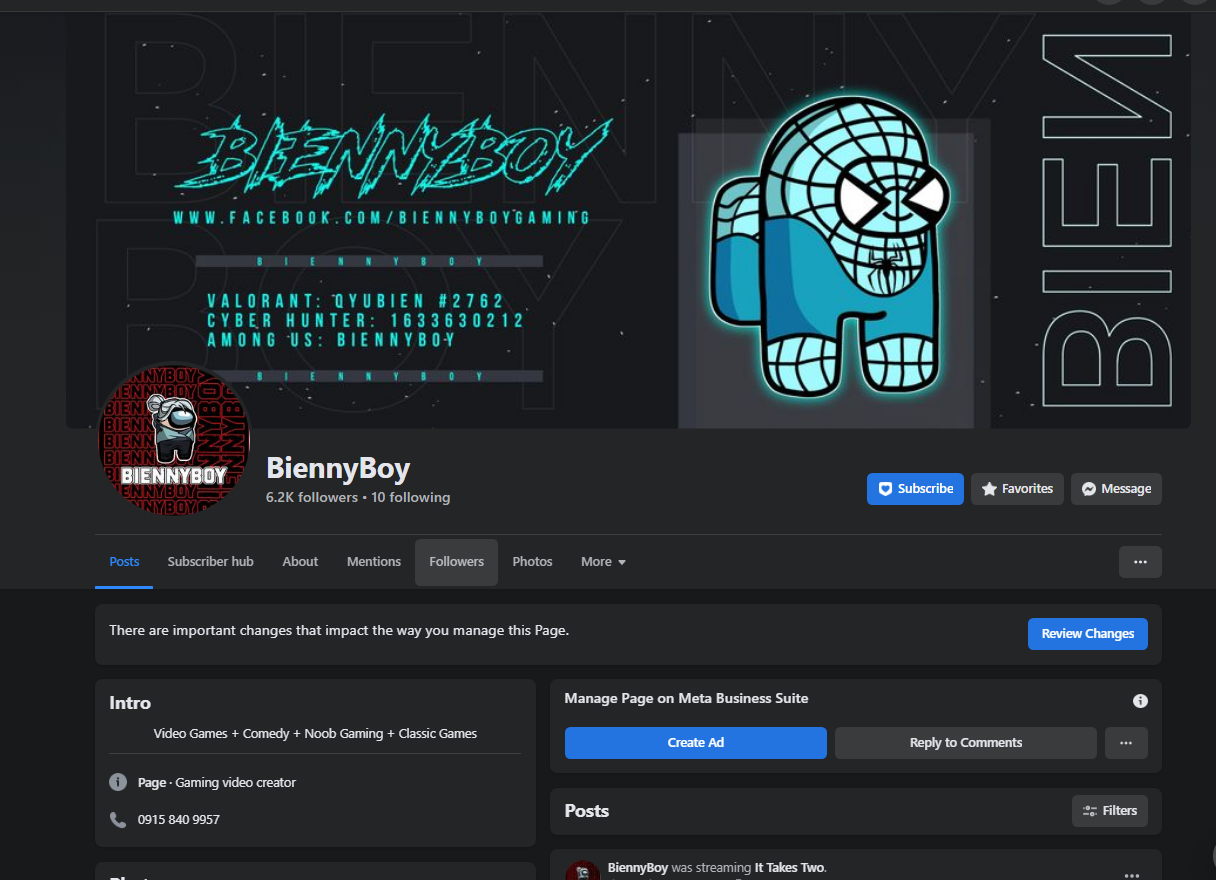The width and height of the screenshot is (1216, 880).
Task: Click the star icon in Favorites
Action: tap(989, 489)
